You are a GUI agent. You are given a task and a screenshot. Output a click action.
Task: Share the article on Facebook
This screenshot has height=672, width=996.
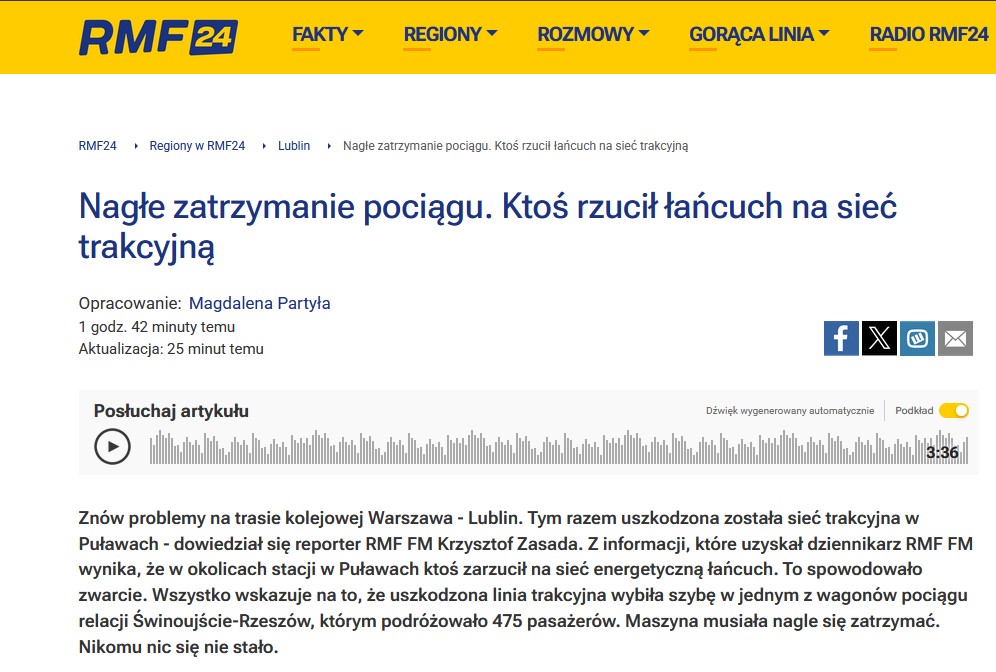tap(841, 338)
